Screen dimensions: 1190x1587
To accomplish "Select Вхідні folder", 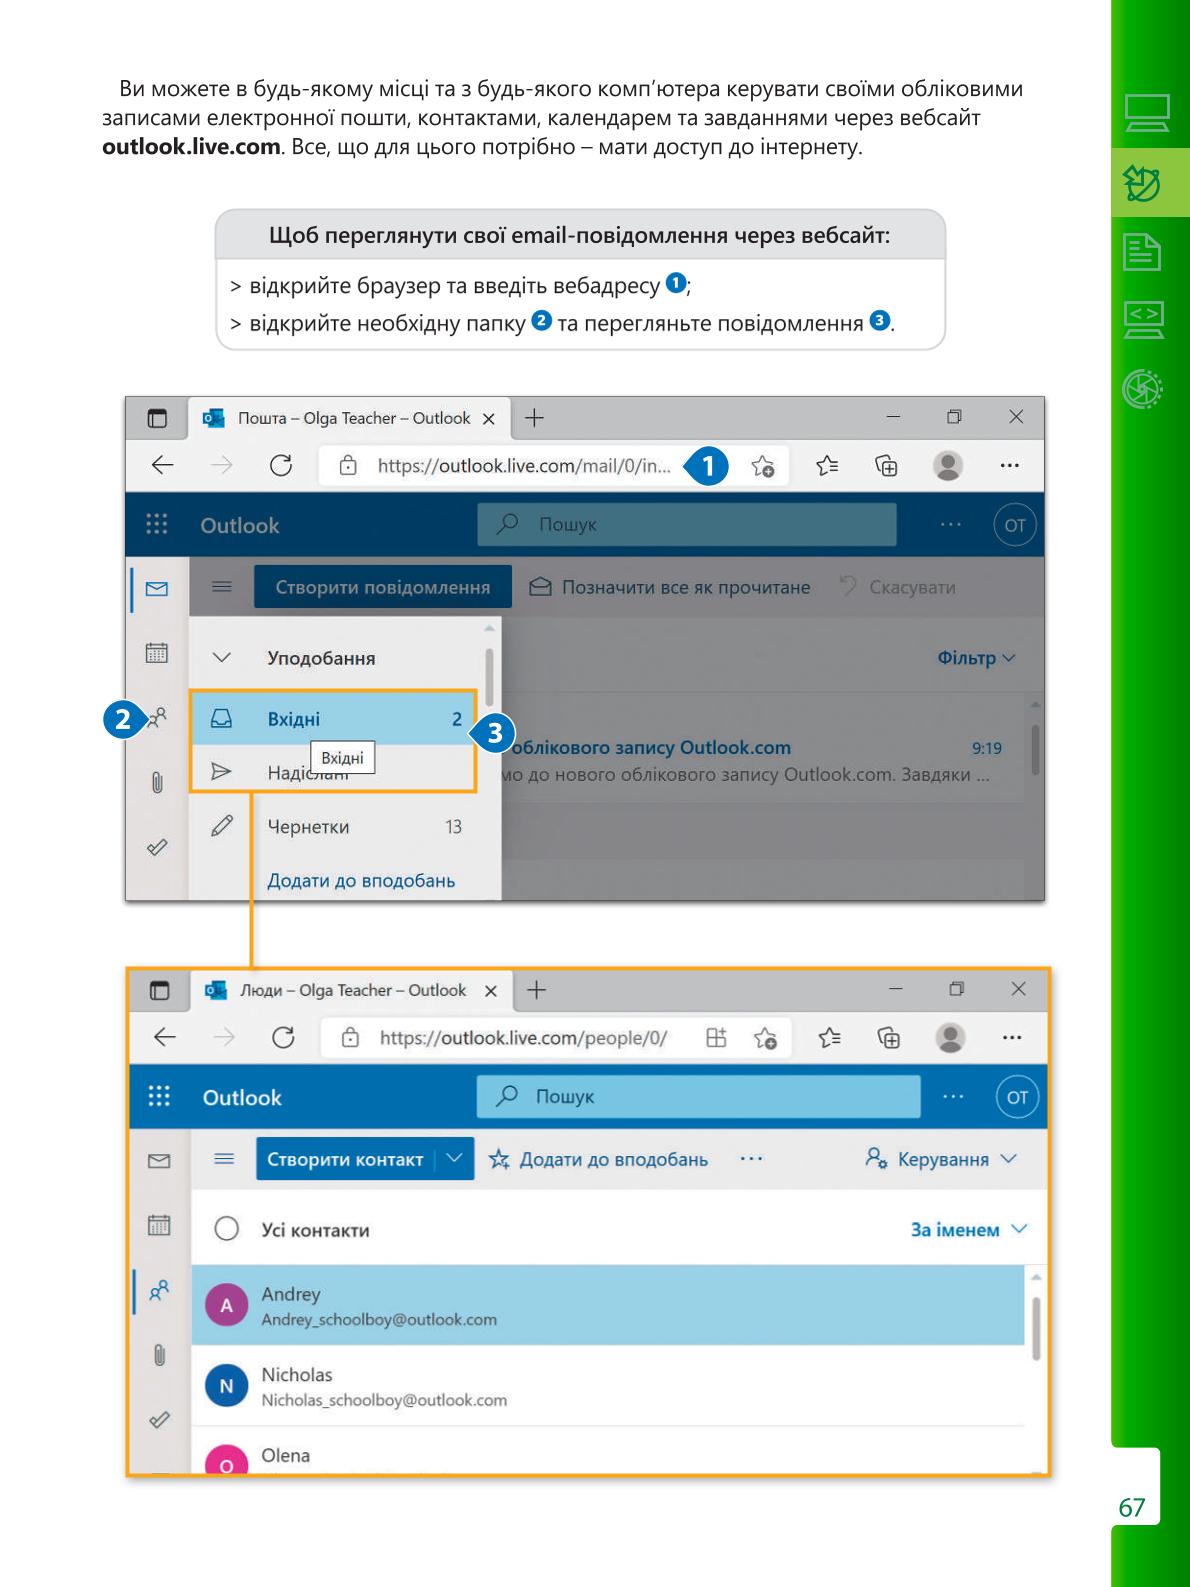I will click(333, 718).
